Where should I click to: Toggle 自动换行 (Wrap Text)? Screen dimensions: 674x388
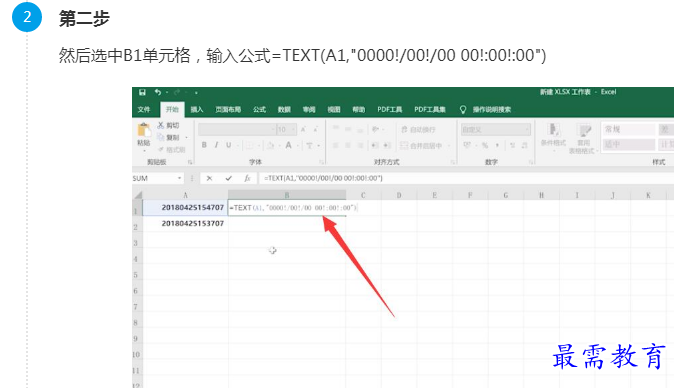pyautogui.click(x=419, y=129)
